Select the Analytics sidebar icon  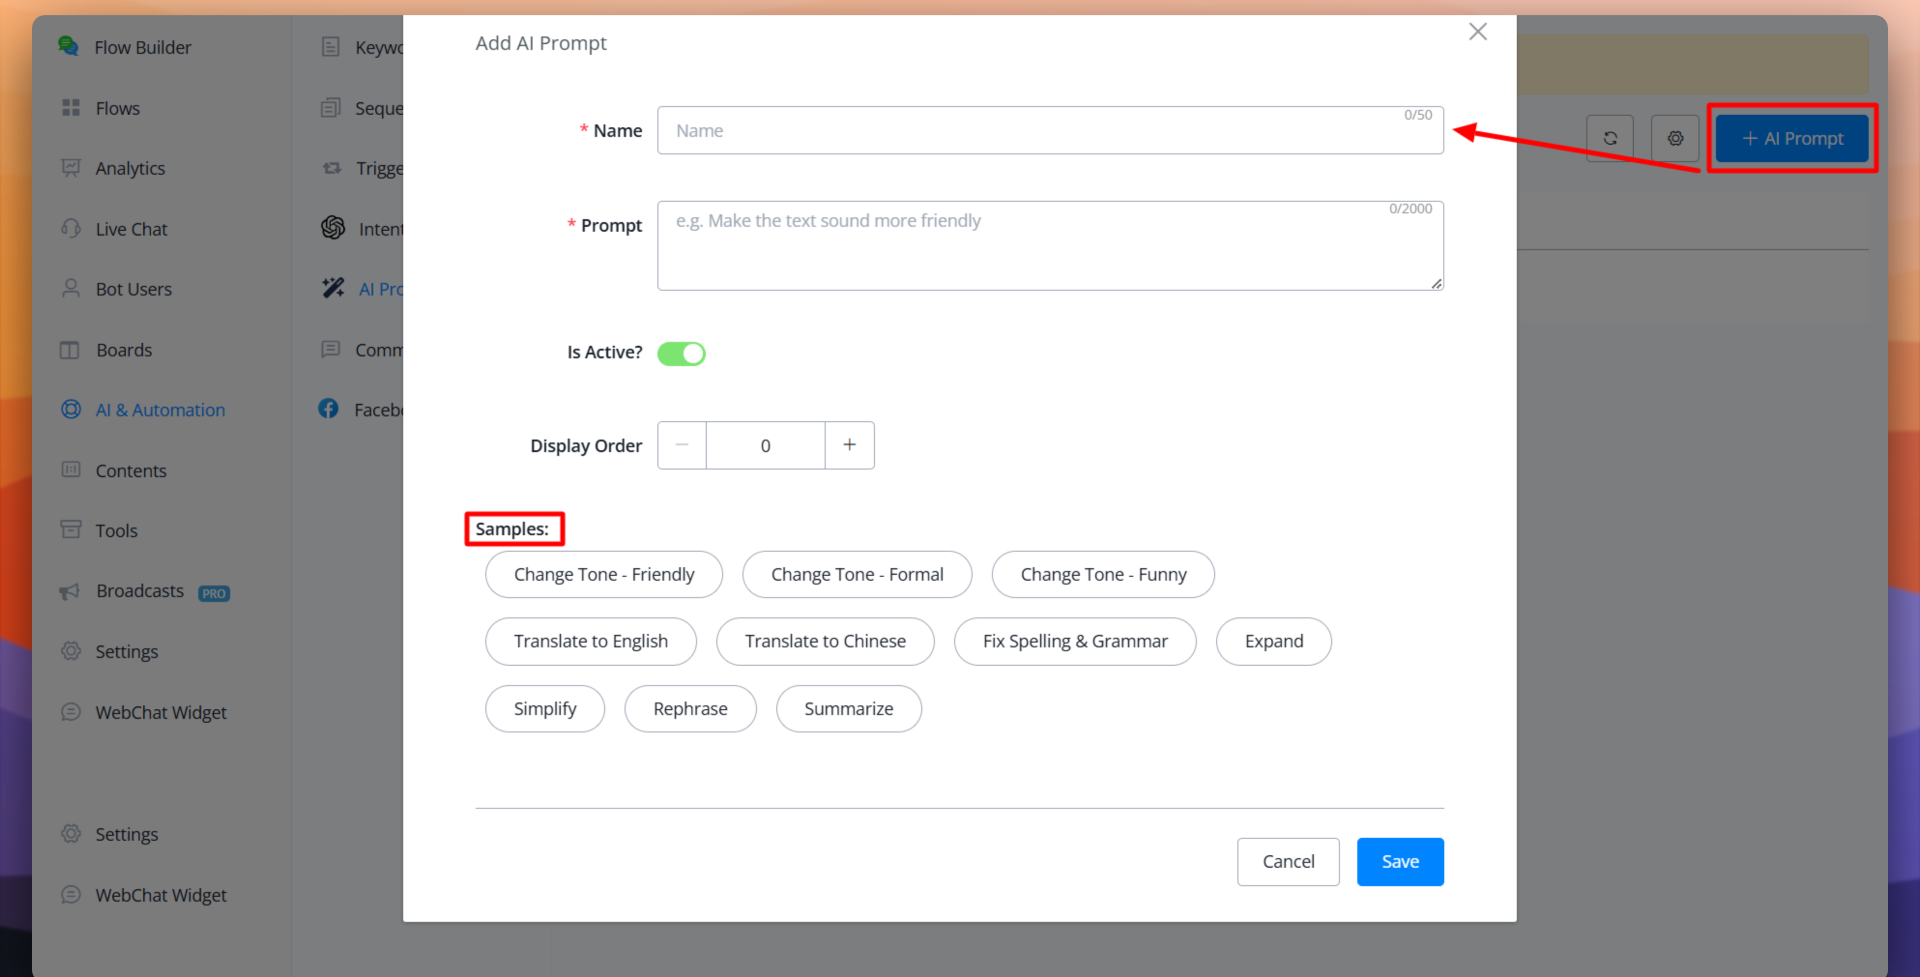tap(71, 168)
